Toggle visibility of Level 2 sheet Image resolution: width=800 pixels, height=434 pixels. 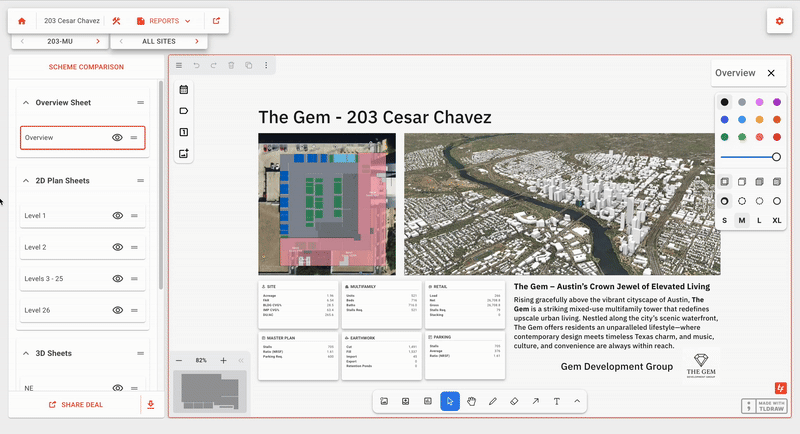point(117,247)
